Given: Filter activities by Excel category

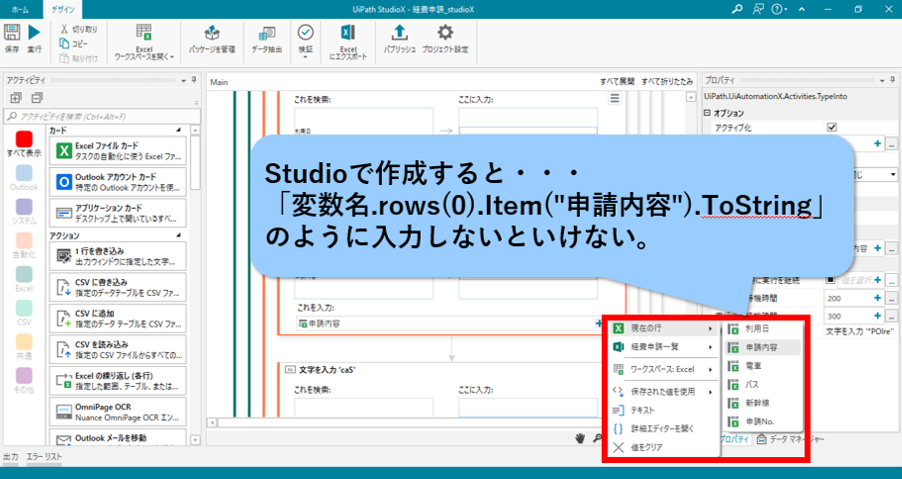Looking at the screenshot, I should (x=24, y=279).
